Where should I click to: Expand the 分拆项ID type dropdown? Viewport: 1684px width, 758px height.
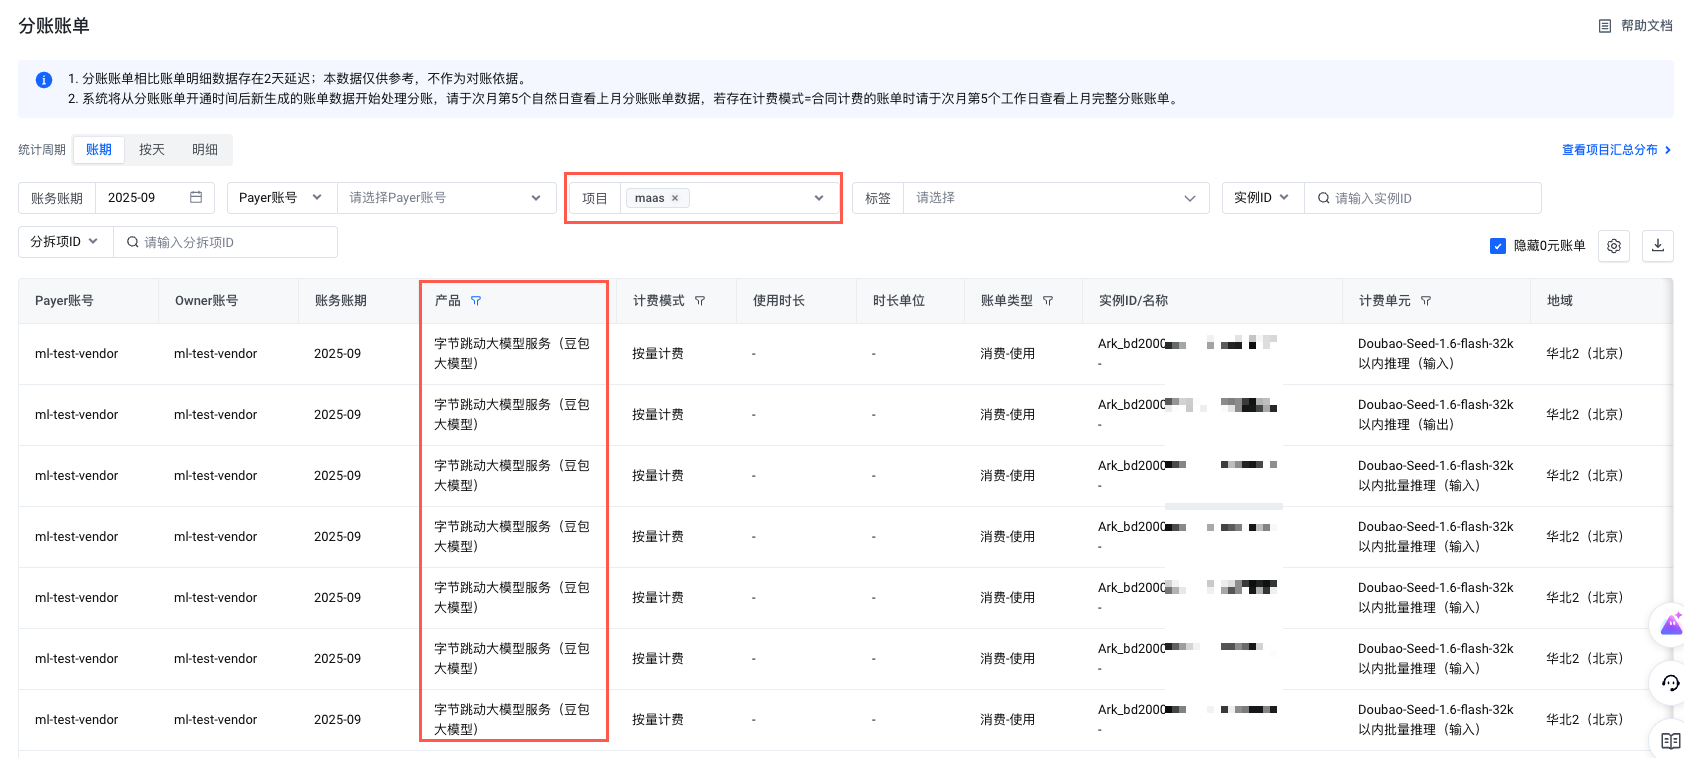(65, 242)
